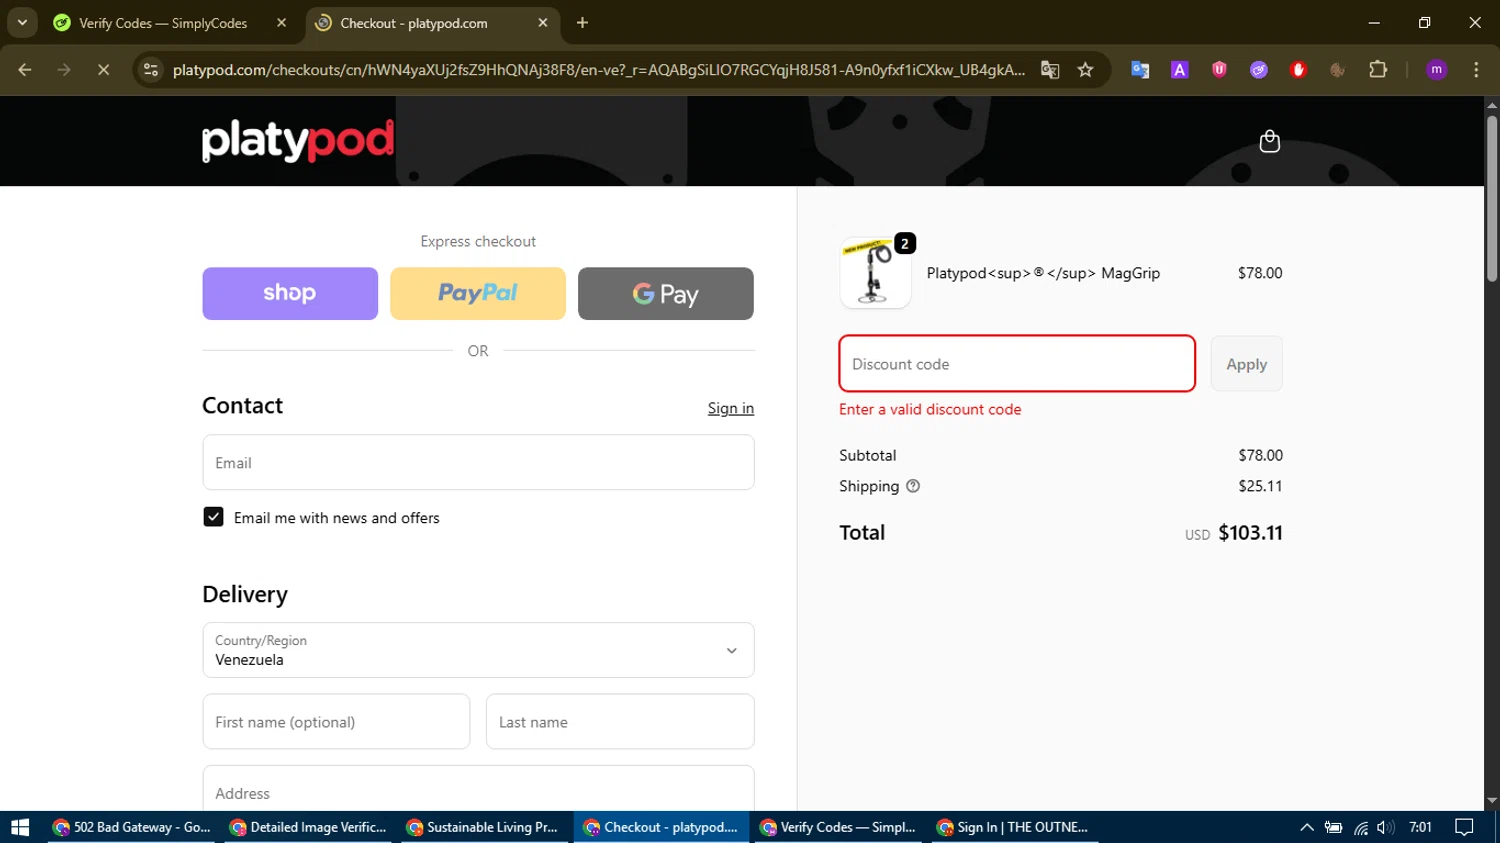Click the Email input field

[478, 462]
